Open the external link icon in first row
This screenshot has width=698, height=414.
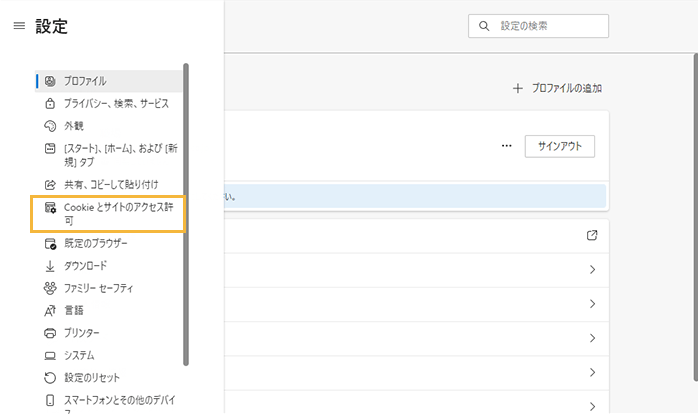point(592,236)
